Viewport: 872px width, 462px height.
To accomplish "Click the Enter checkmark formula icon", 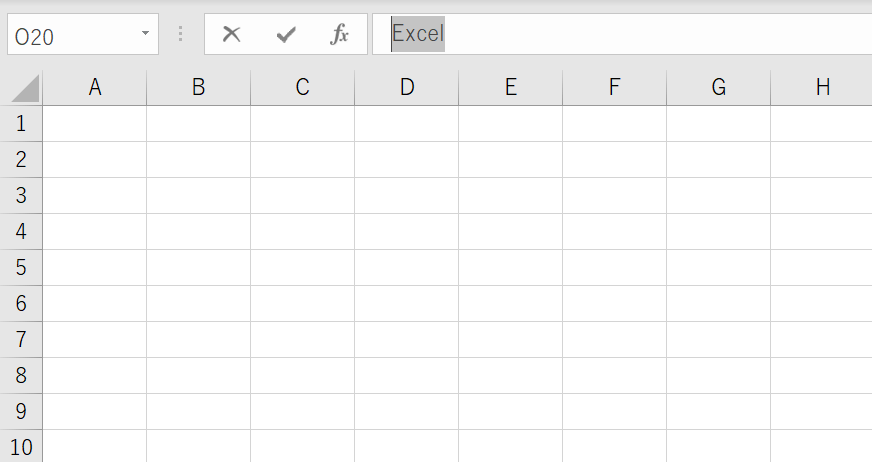I will pyautogui.click(x=286, y=34).
